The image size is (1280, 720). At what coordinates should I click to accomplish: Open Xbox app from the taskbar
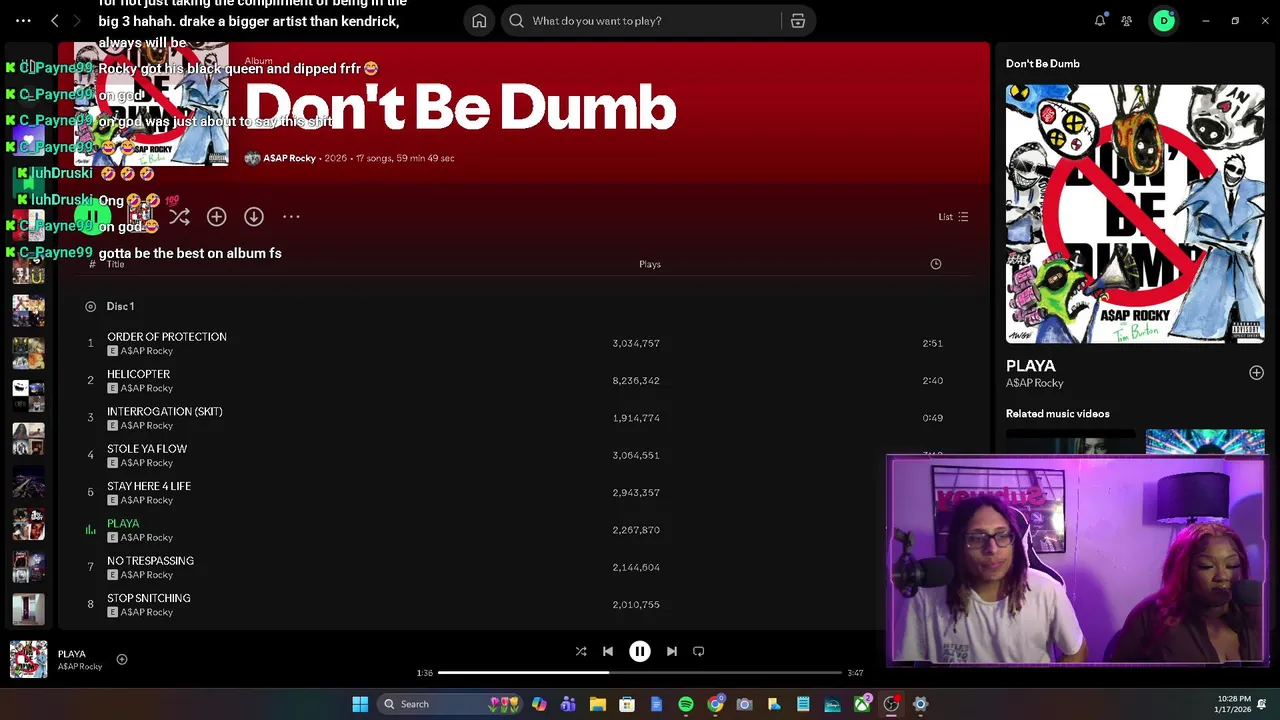tap(862, 704)
